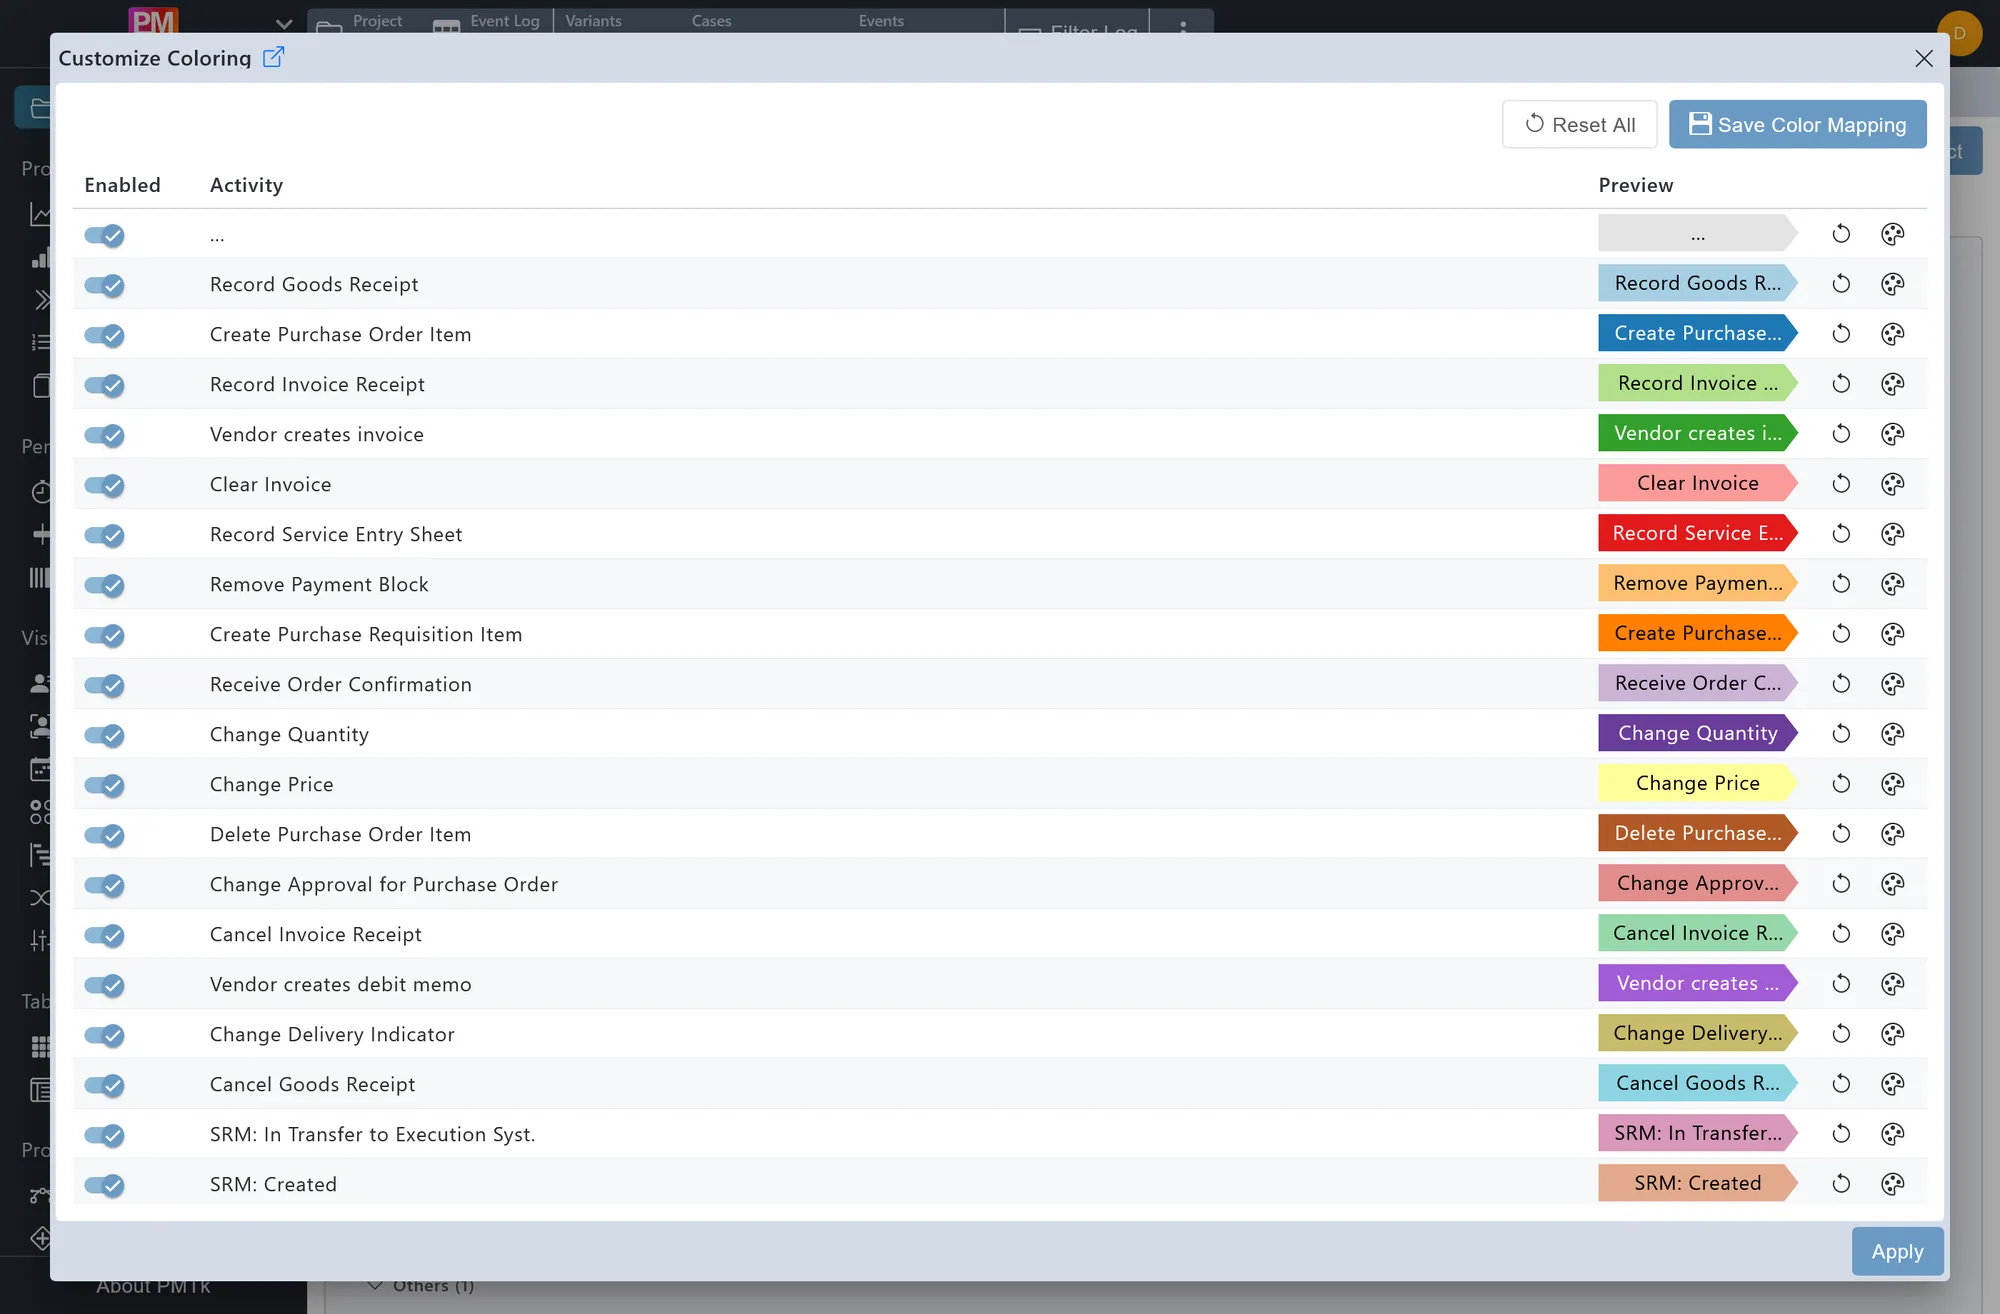The image size is (2000, 1314).
Task: Close the Customize Coloring dialog
Action: [1923, 58]
